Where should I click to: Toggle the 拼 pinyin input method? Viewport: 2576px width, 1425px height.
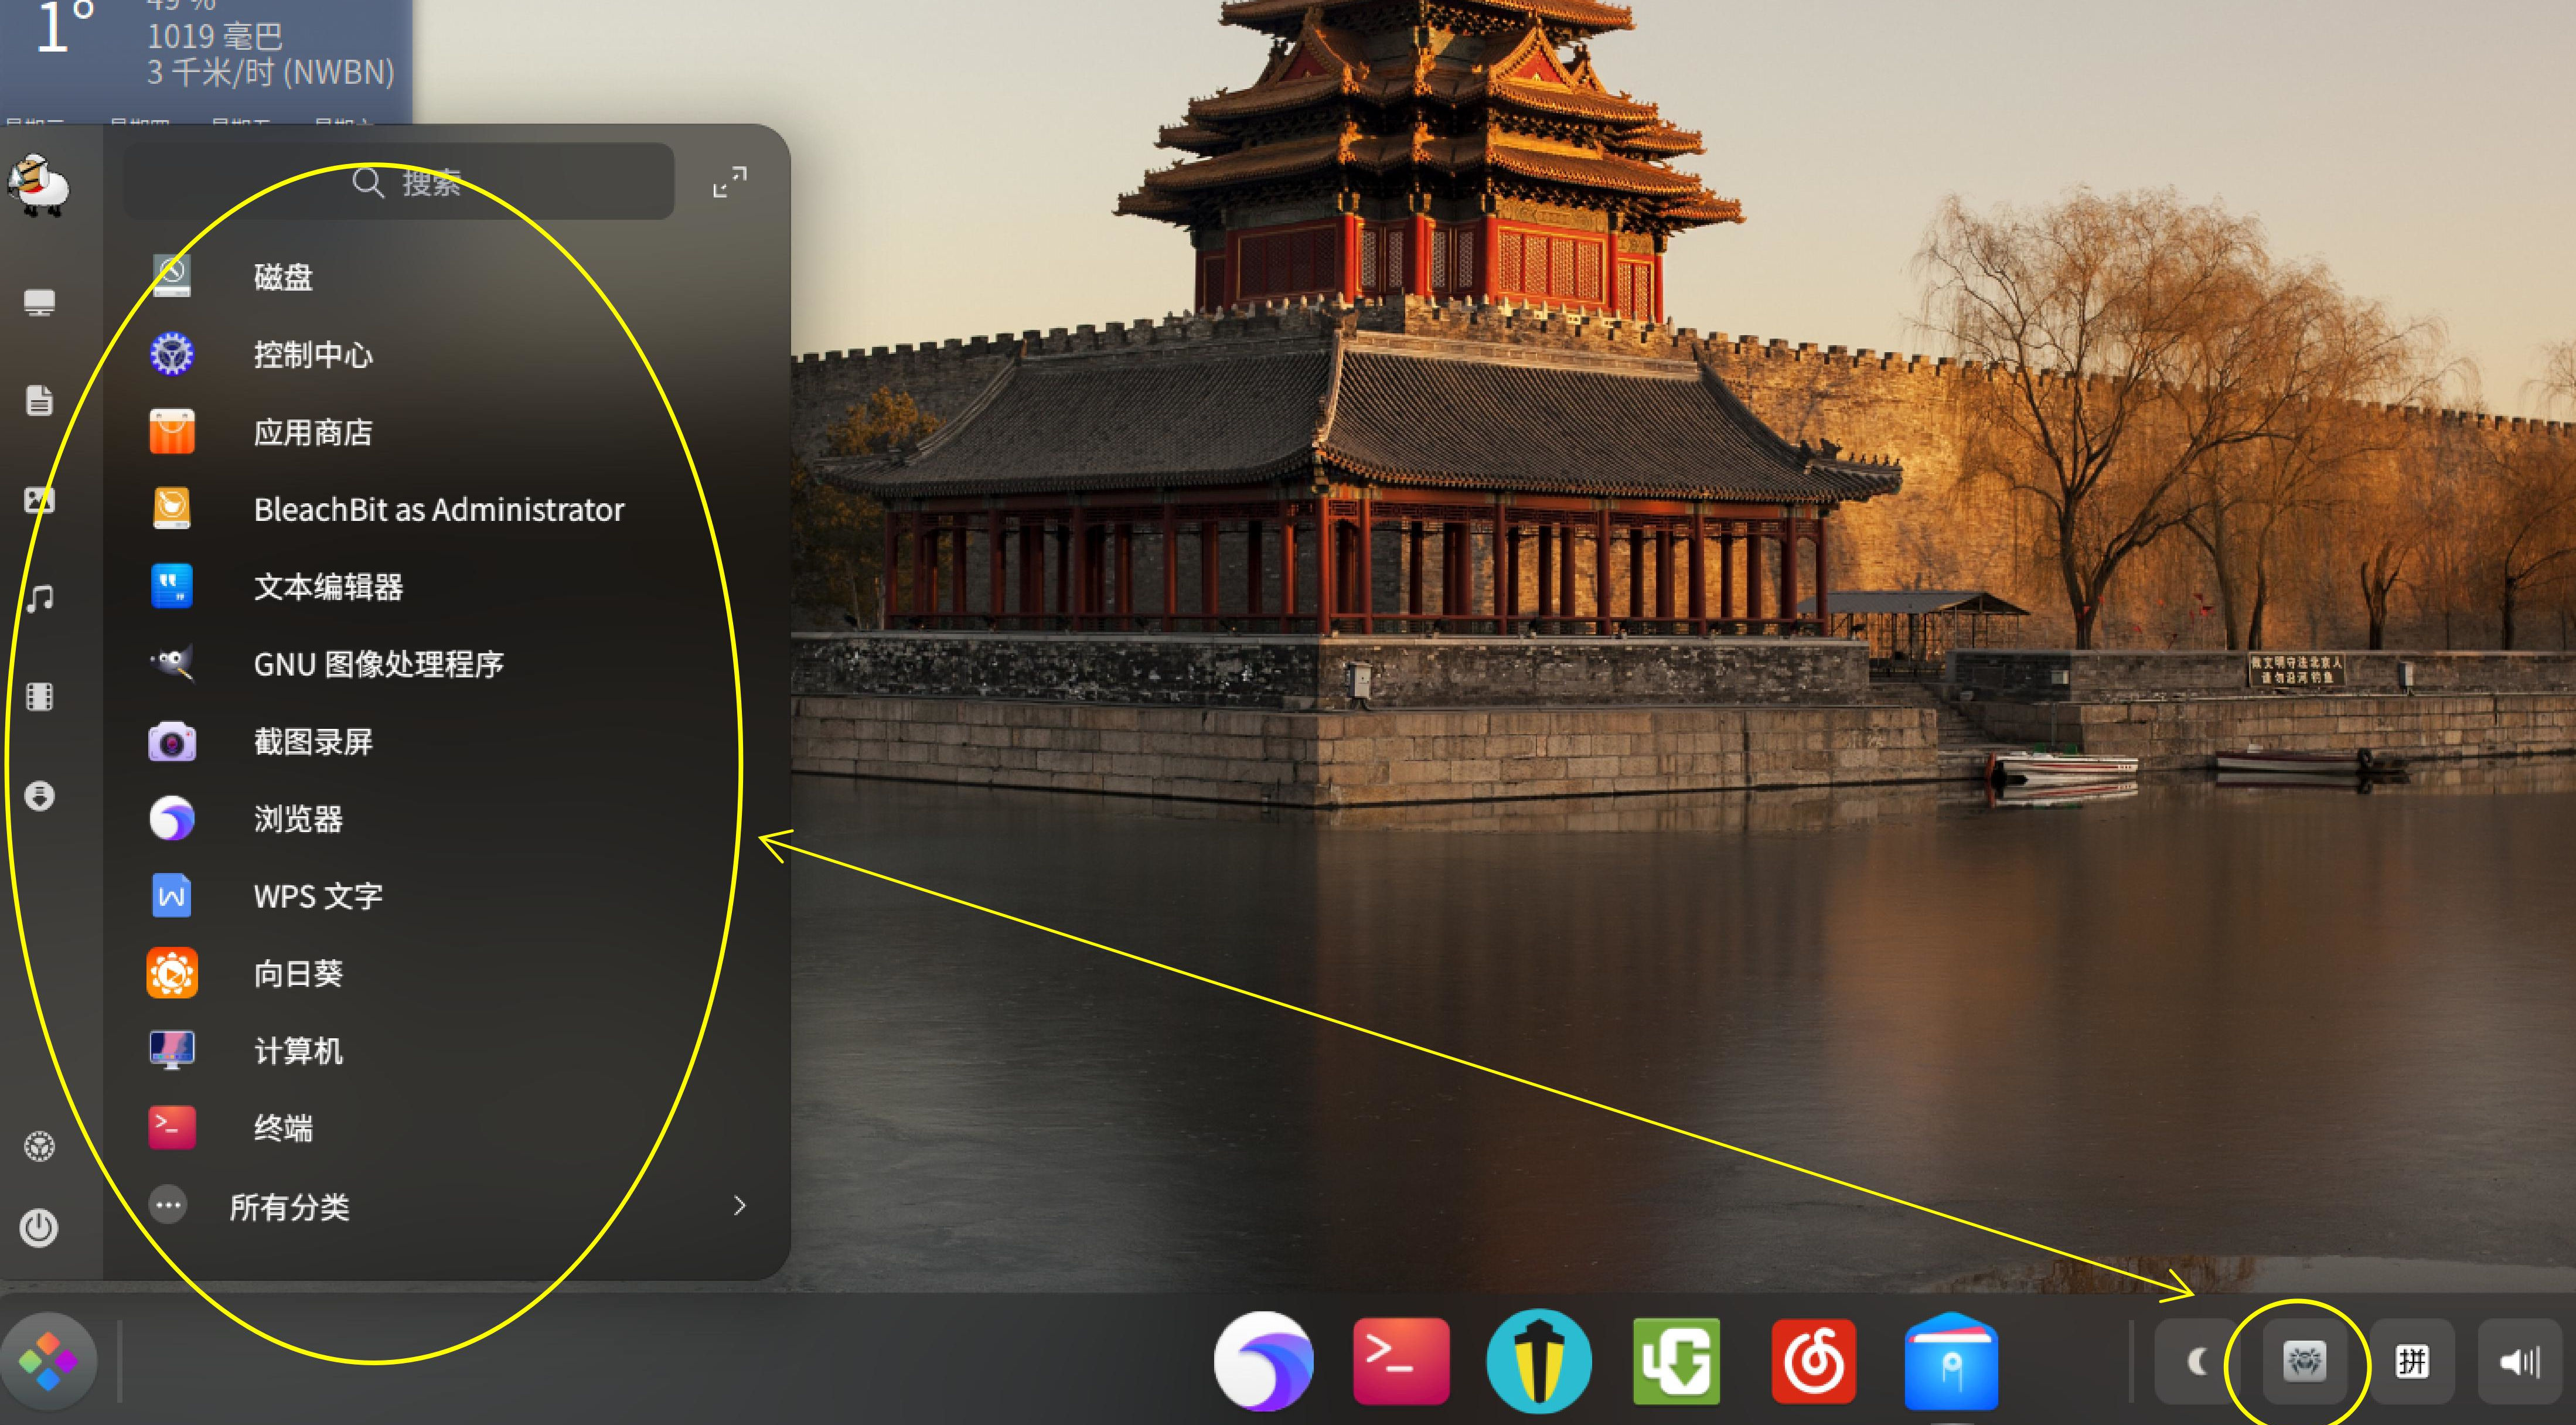(2411, 1361)
